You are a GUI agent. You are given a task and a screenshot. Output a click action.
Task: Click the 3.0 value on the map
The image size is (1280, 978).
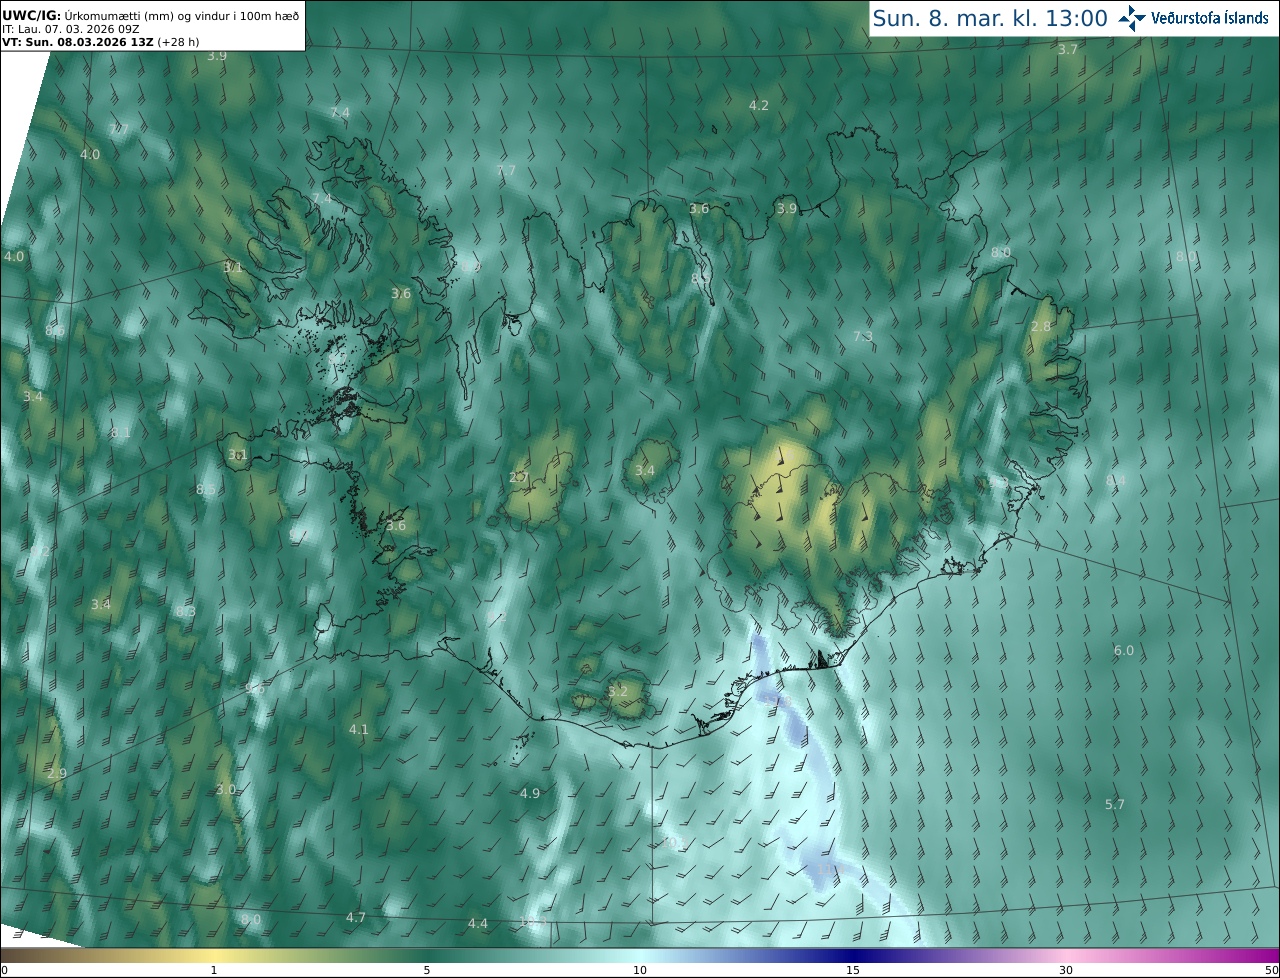[x=226, y=790]
